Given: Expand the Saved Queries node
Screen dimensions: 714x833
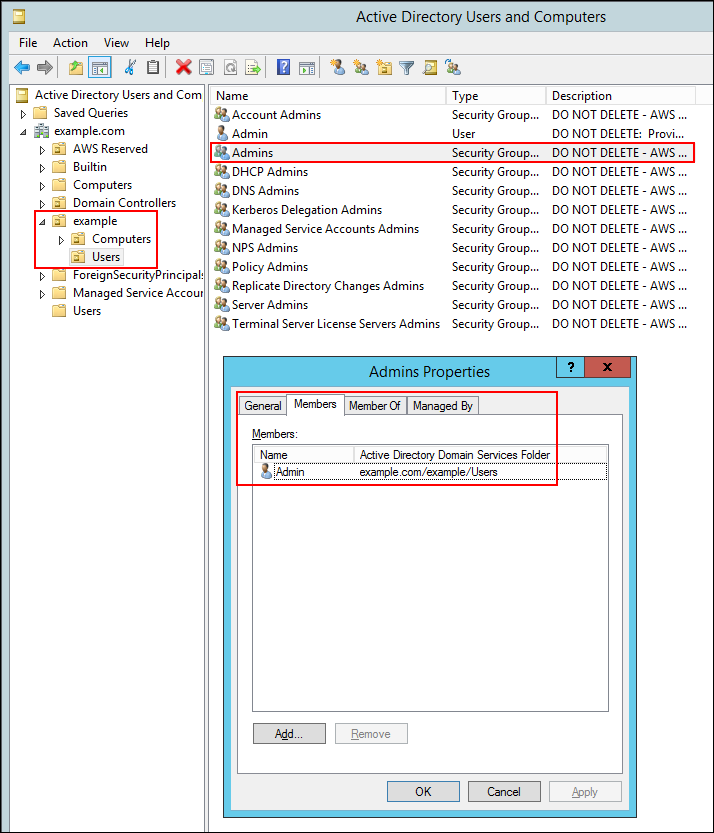Looking at the screenshot, I should click(23, 114).
